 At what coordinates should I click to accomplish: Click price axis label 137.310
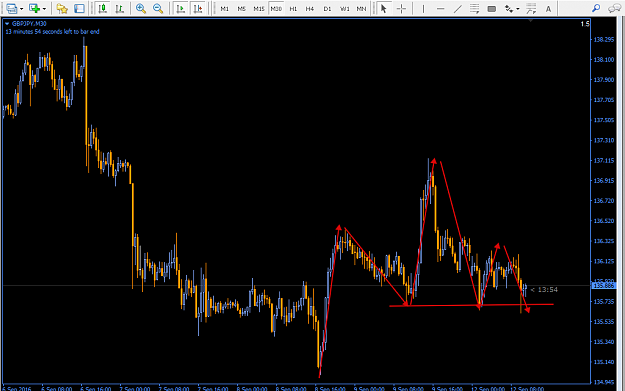pos(604,140)
